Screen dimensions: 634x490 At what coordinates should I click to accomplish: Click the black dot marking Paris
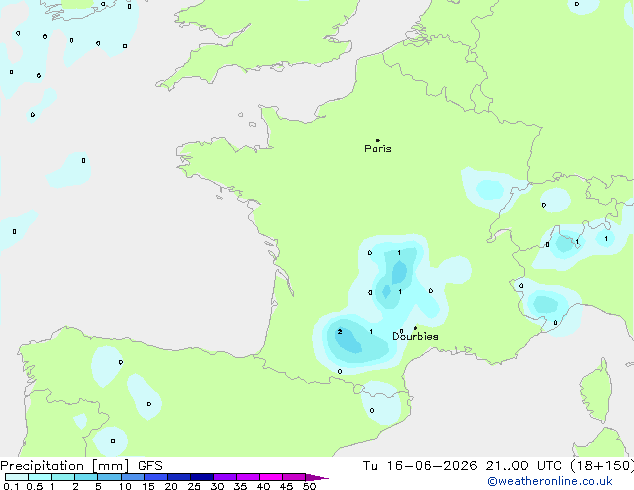click(x=378, y=140)
